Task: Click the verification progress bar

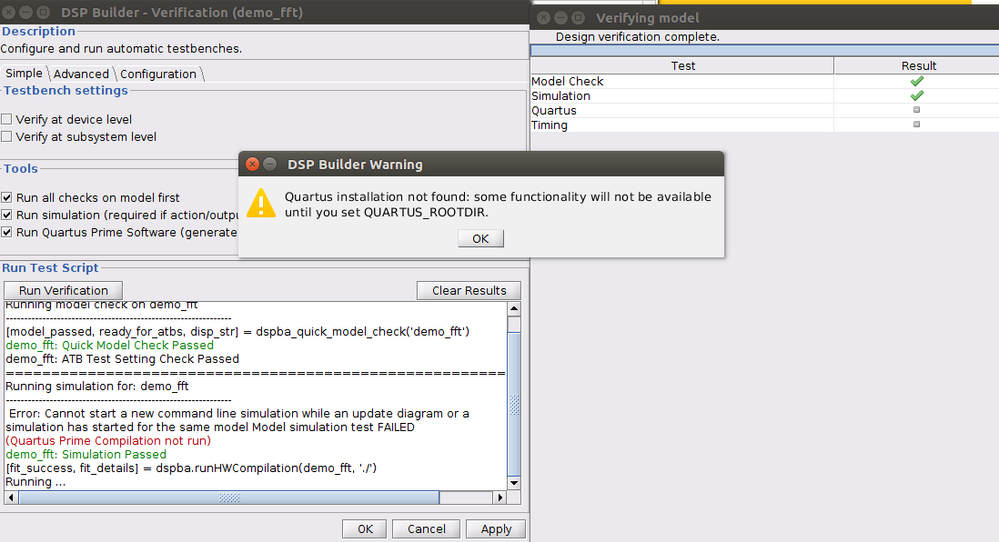Action: click(x=765, y=50)
